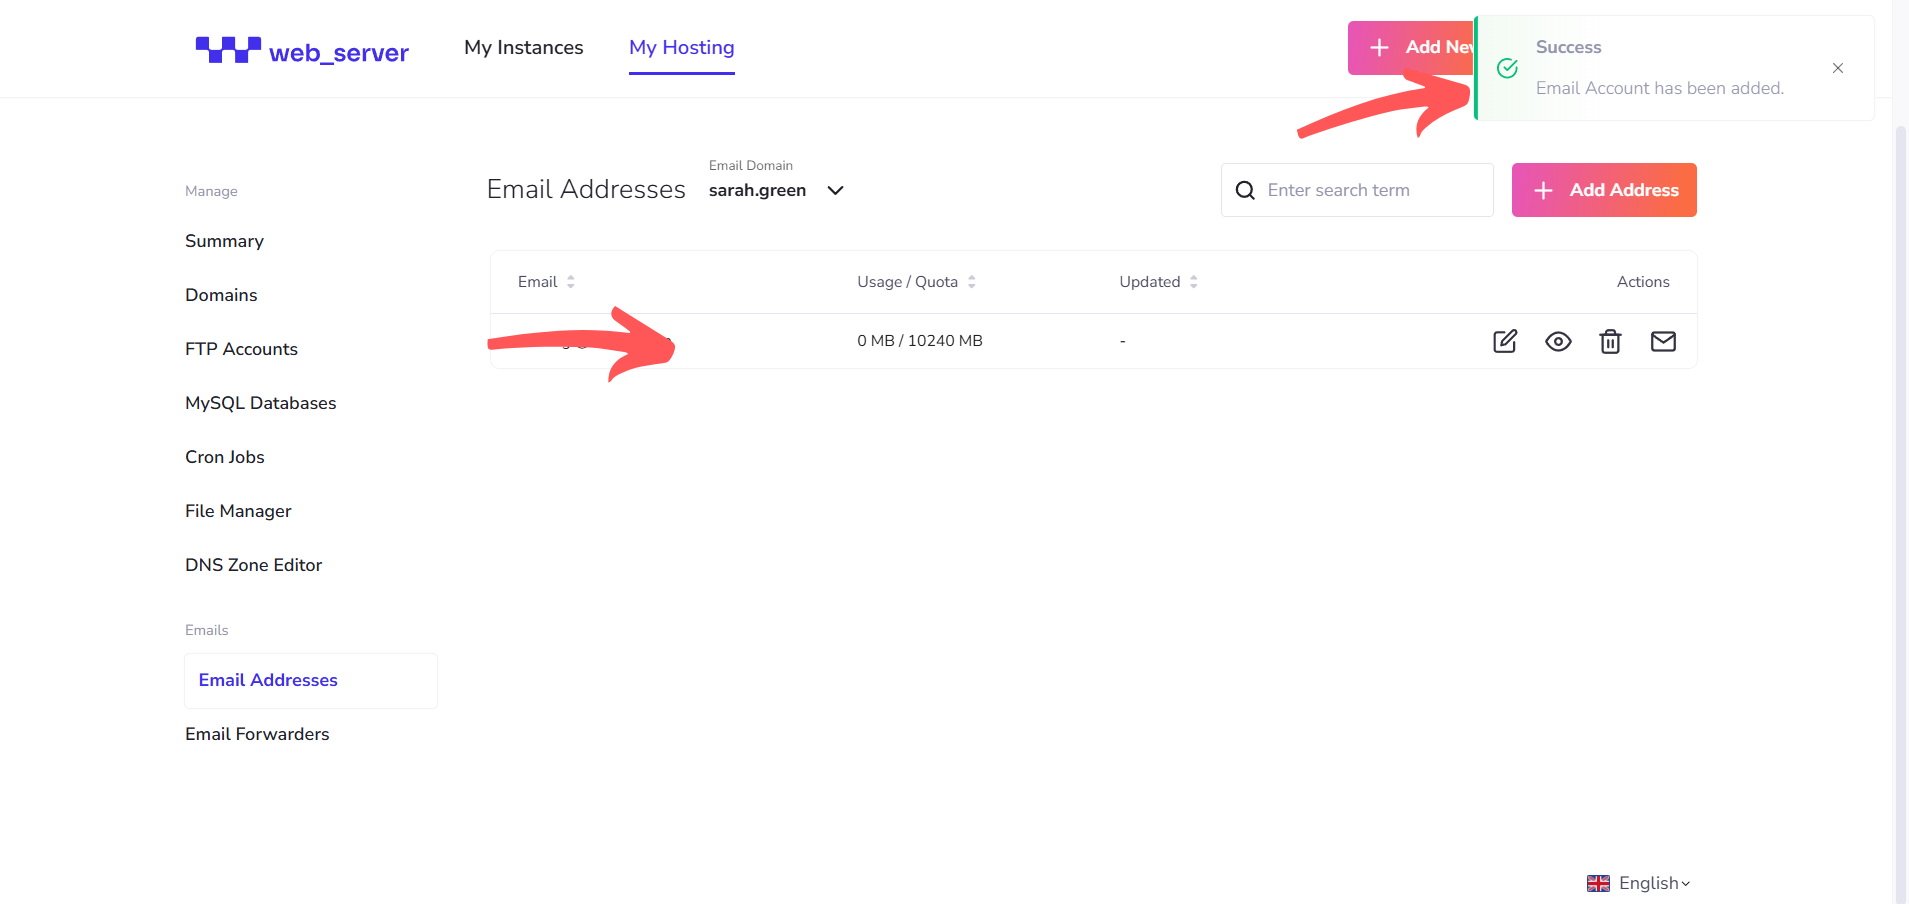
Task: Open Email Forwarders page
Action: click(x=257, y=734)
